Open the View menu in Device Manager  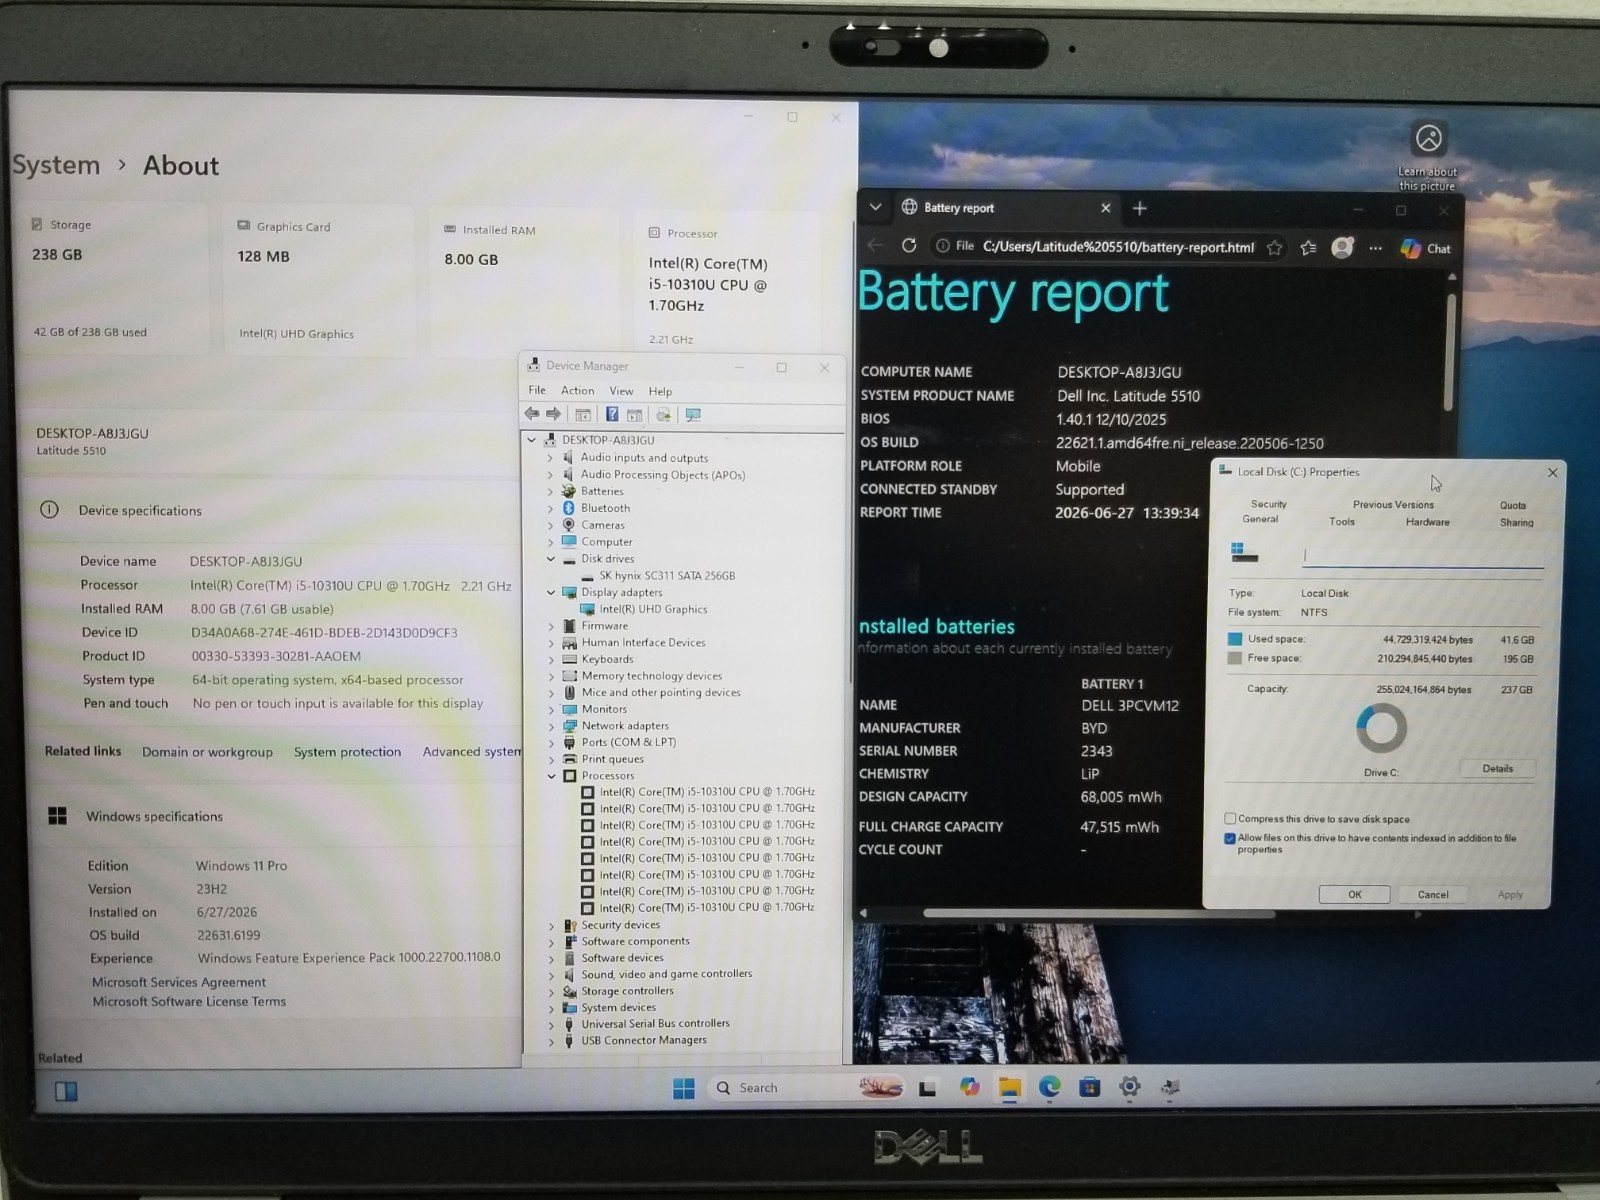tap(621, 391)
